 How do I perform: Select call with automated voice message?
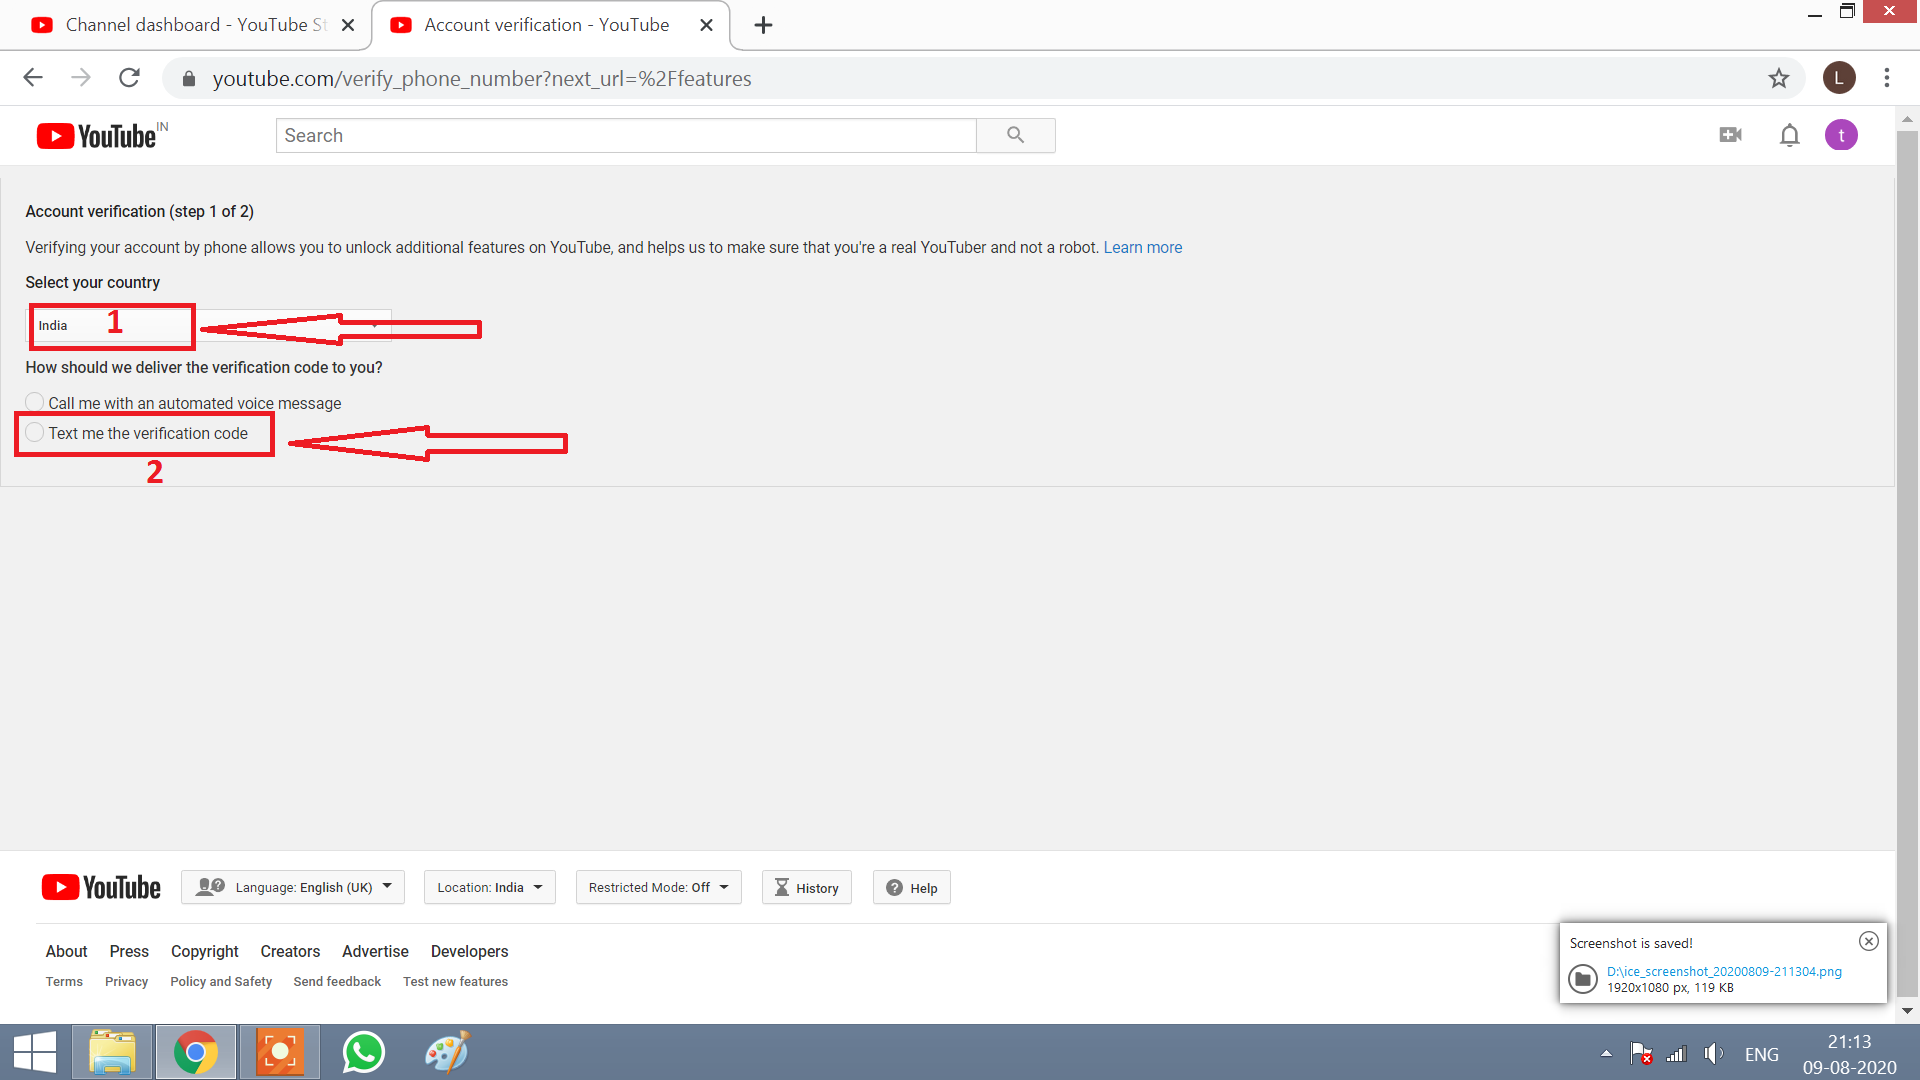click(x=35, y=402)
